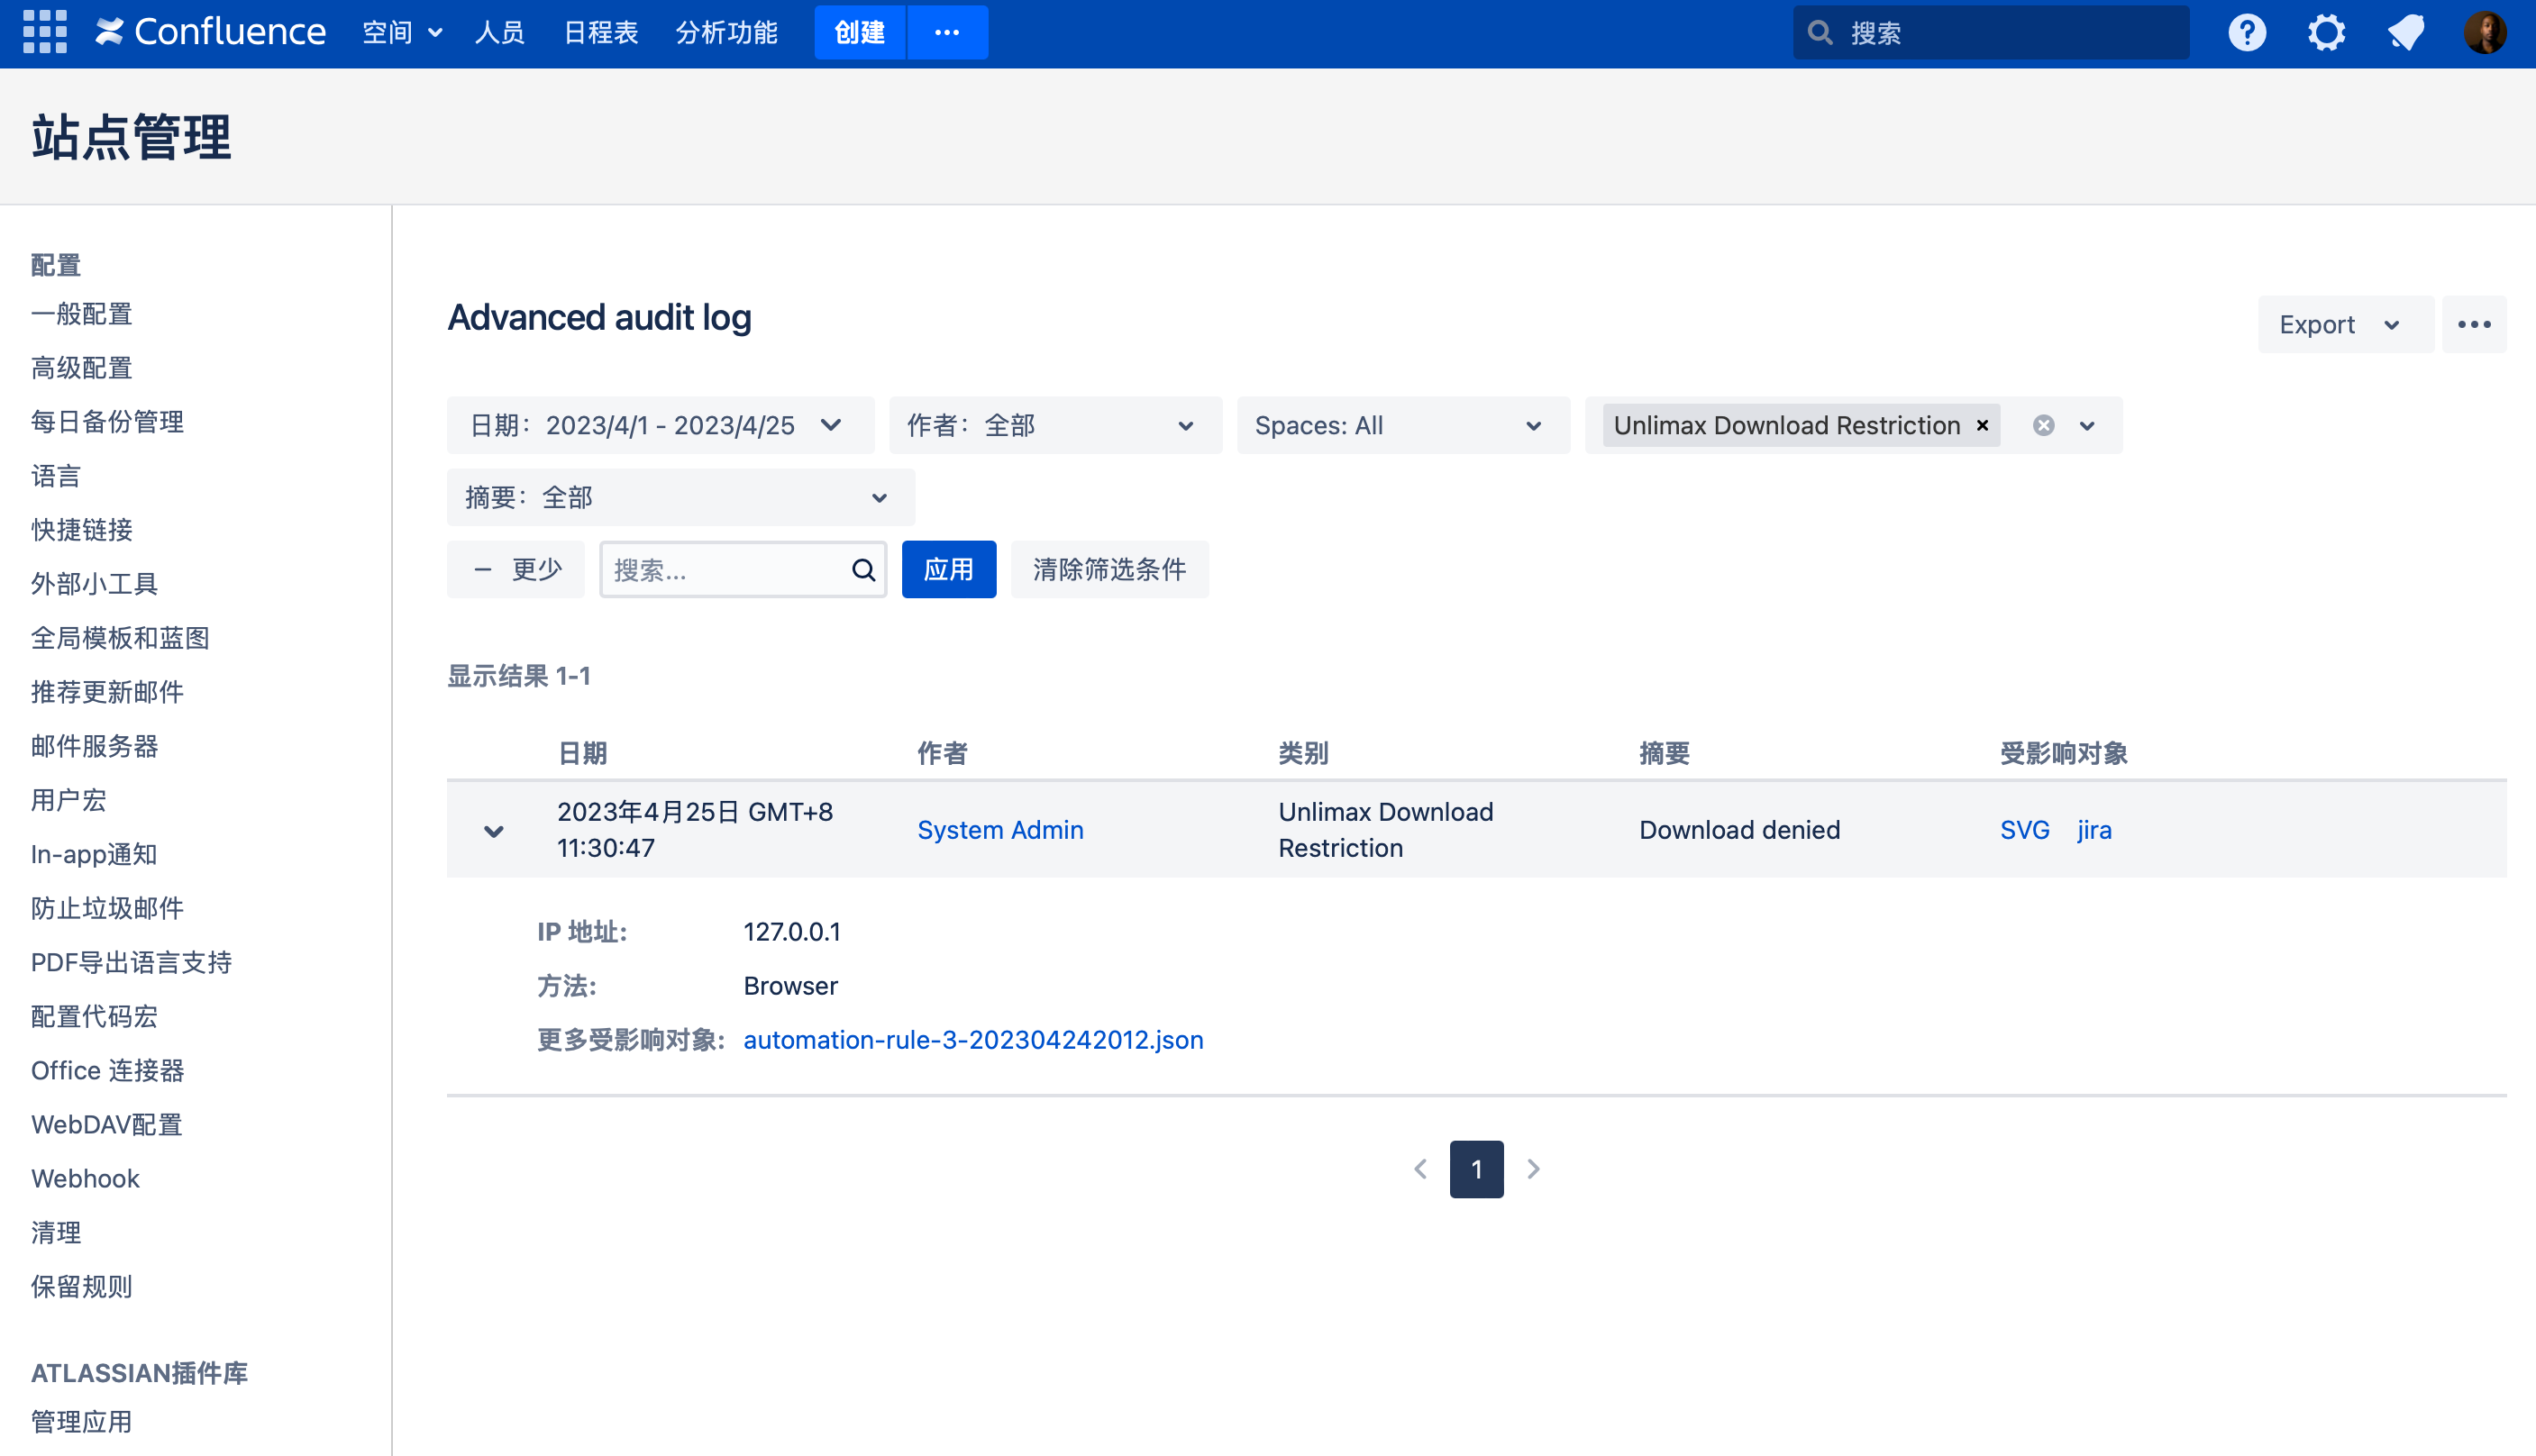Open the 空间 menu in top navigation
2536x1456 pixels.
coord(402,32)
